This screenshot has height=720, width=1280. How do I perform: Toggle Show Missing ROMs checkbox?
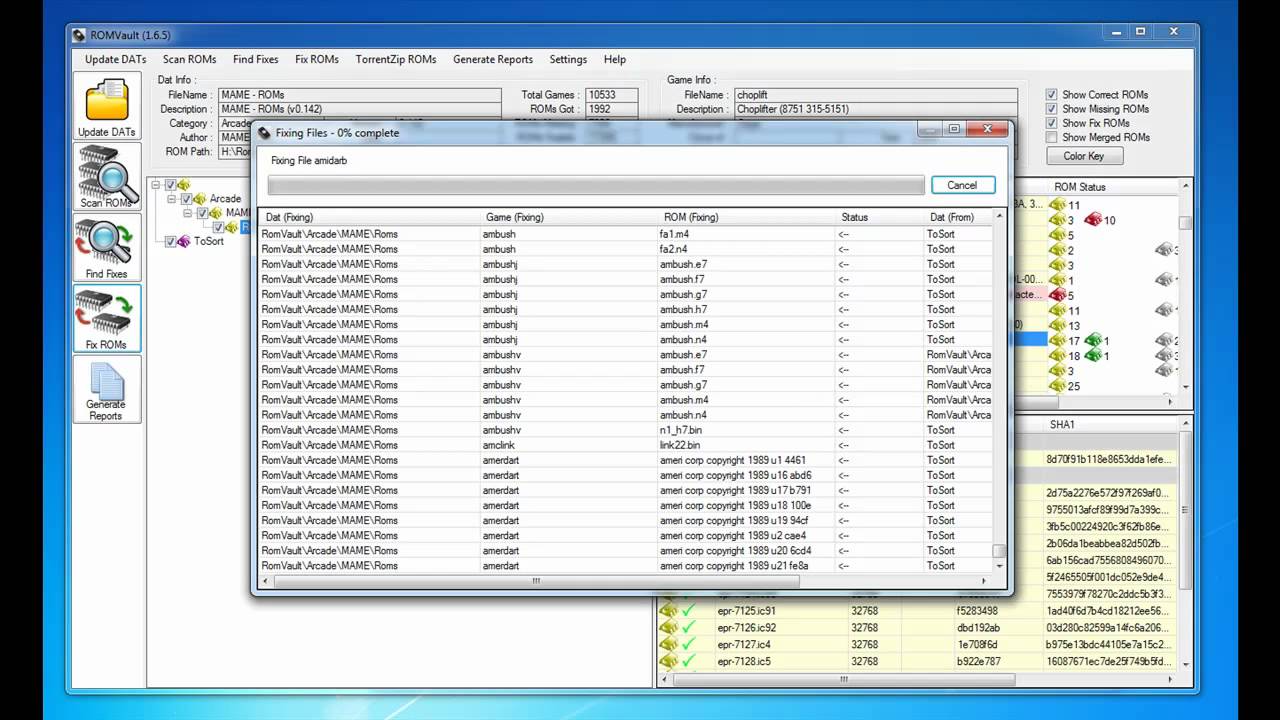(1051, 109)
